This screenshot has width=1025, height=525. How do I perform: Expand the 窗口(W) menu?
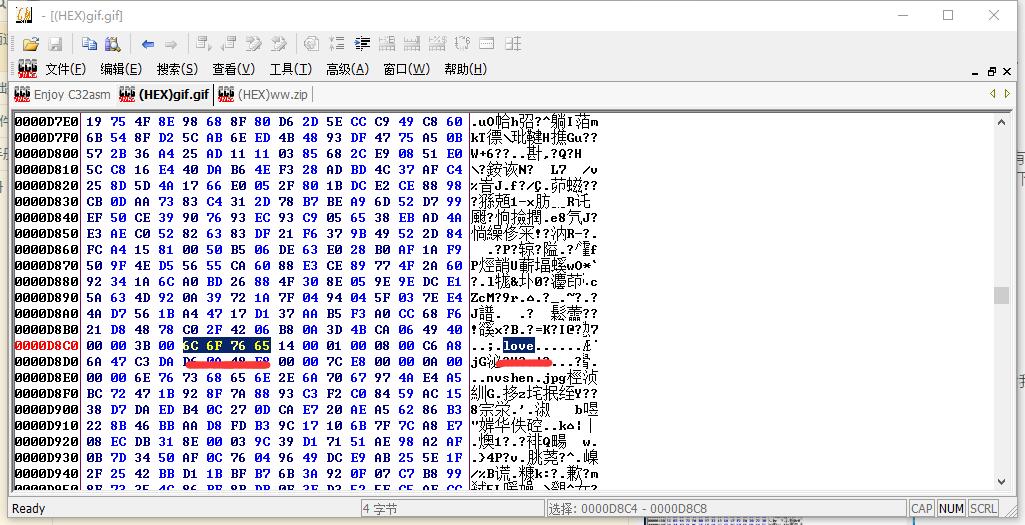[x=406, y=69]
